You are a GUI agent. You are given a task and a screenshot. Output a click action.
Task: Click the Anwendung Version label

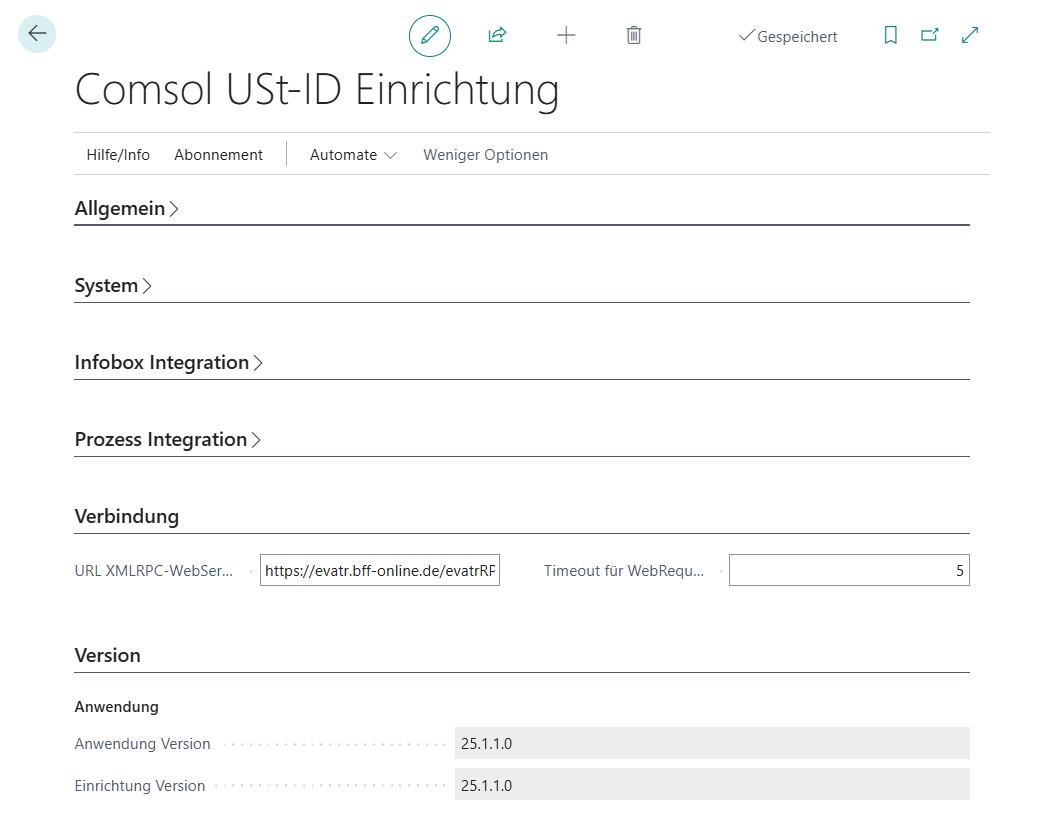click(x=142, y=744)
